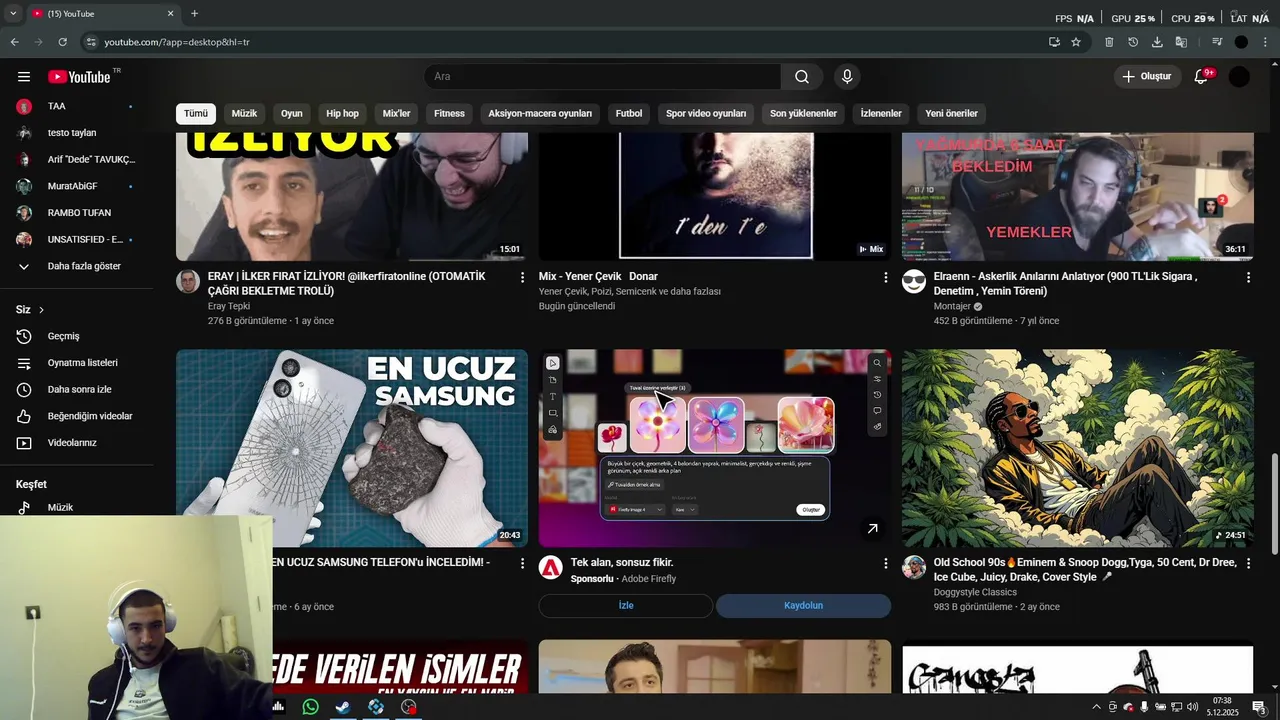Image resolution: width=1280 pixels, height=720 pixels.
Task: Click the translate extension icon
Action: click(x=1181, y=42)
